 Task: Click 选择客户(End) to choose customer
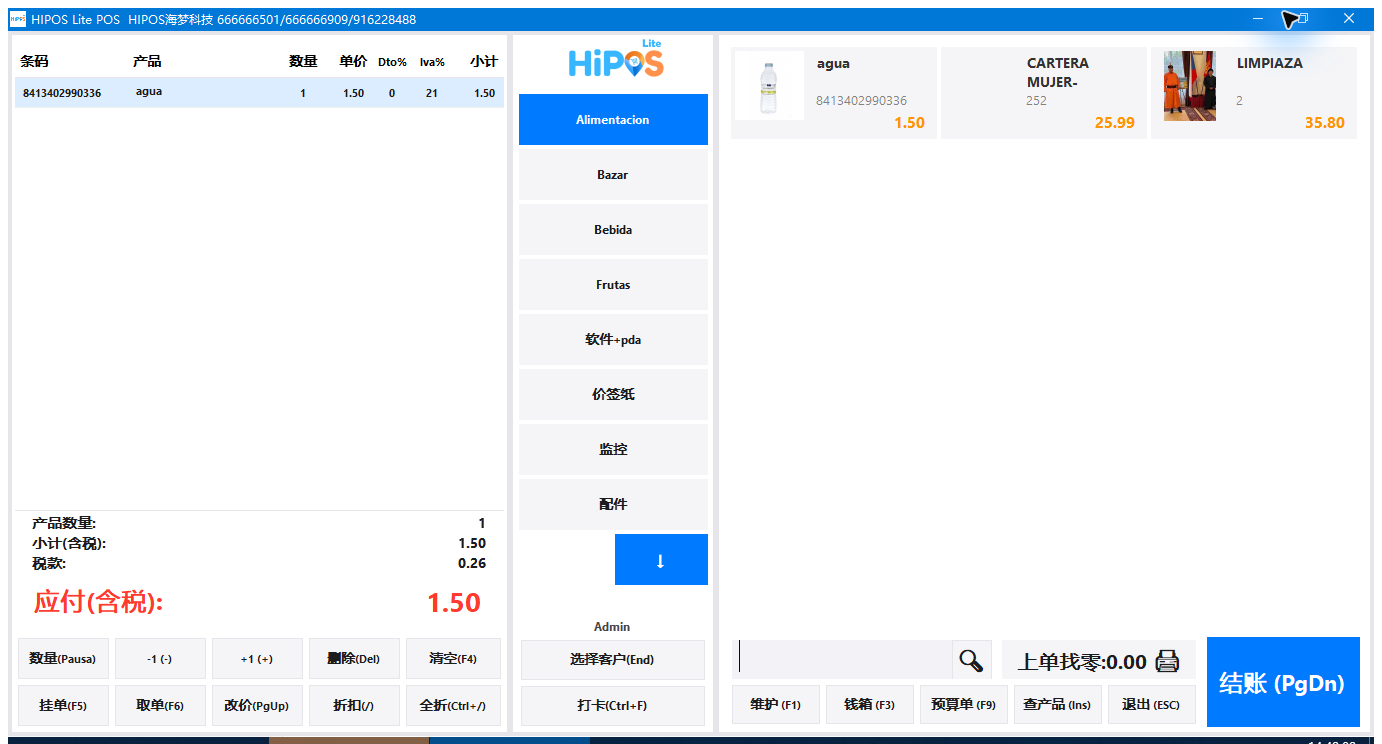pos(613,660)
